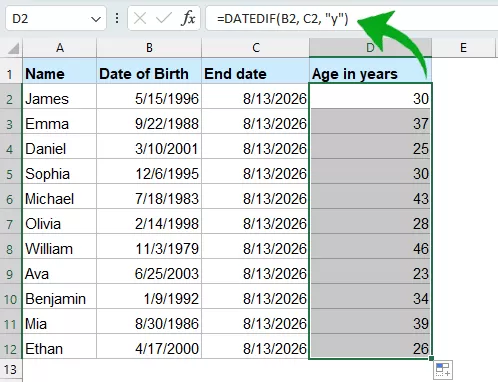
Task: Expand the Name Box dropdown arrow
Action: tap(96, 19)
